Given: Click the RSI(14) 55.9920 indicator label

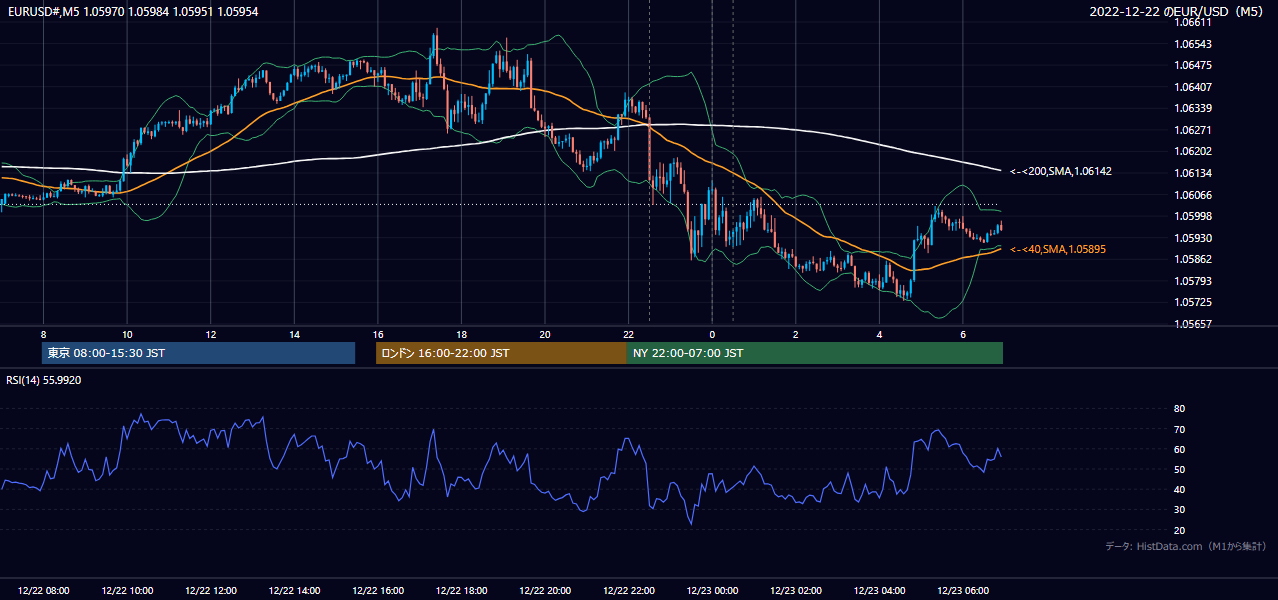Looking at the screenshot, I should tap(44, 380).
